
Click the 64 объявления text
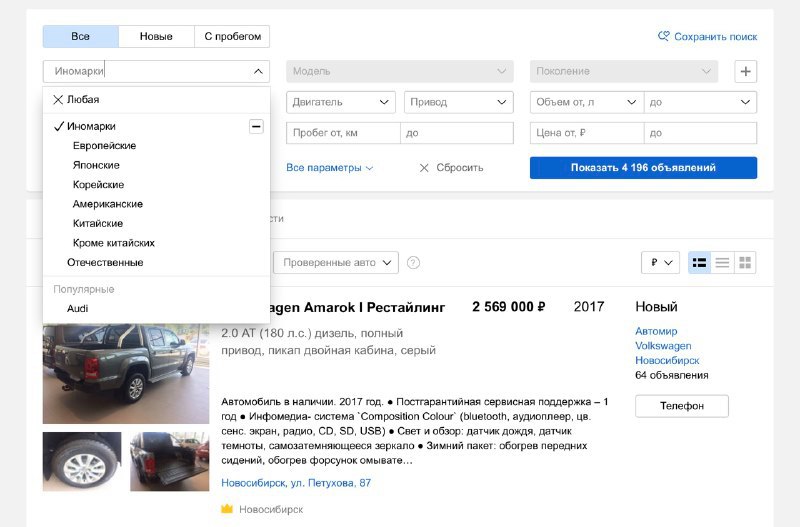671,375
